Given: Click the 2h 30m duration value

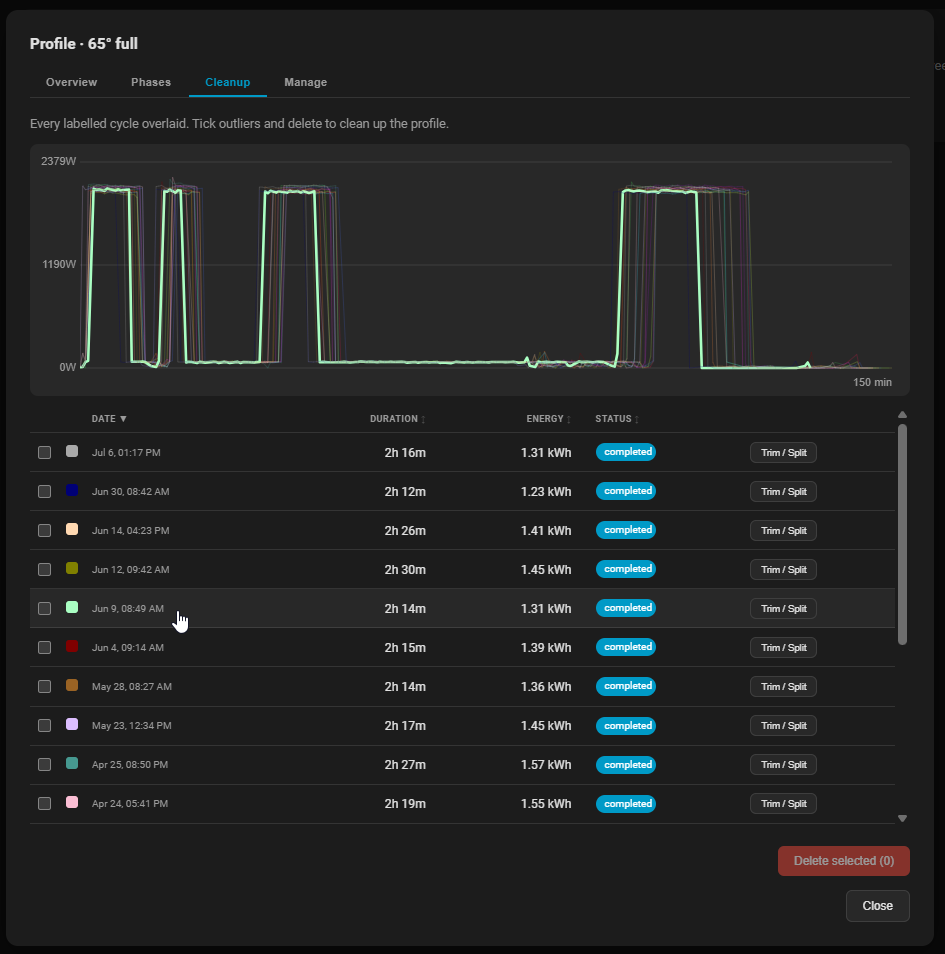Looking at the screenshot, I should (405, 569).
